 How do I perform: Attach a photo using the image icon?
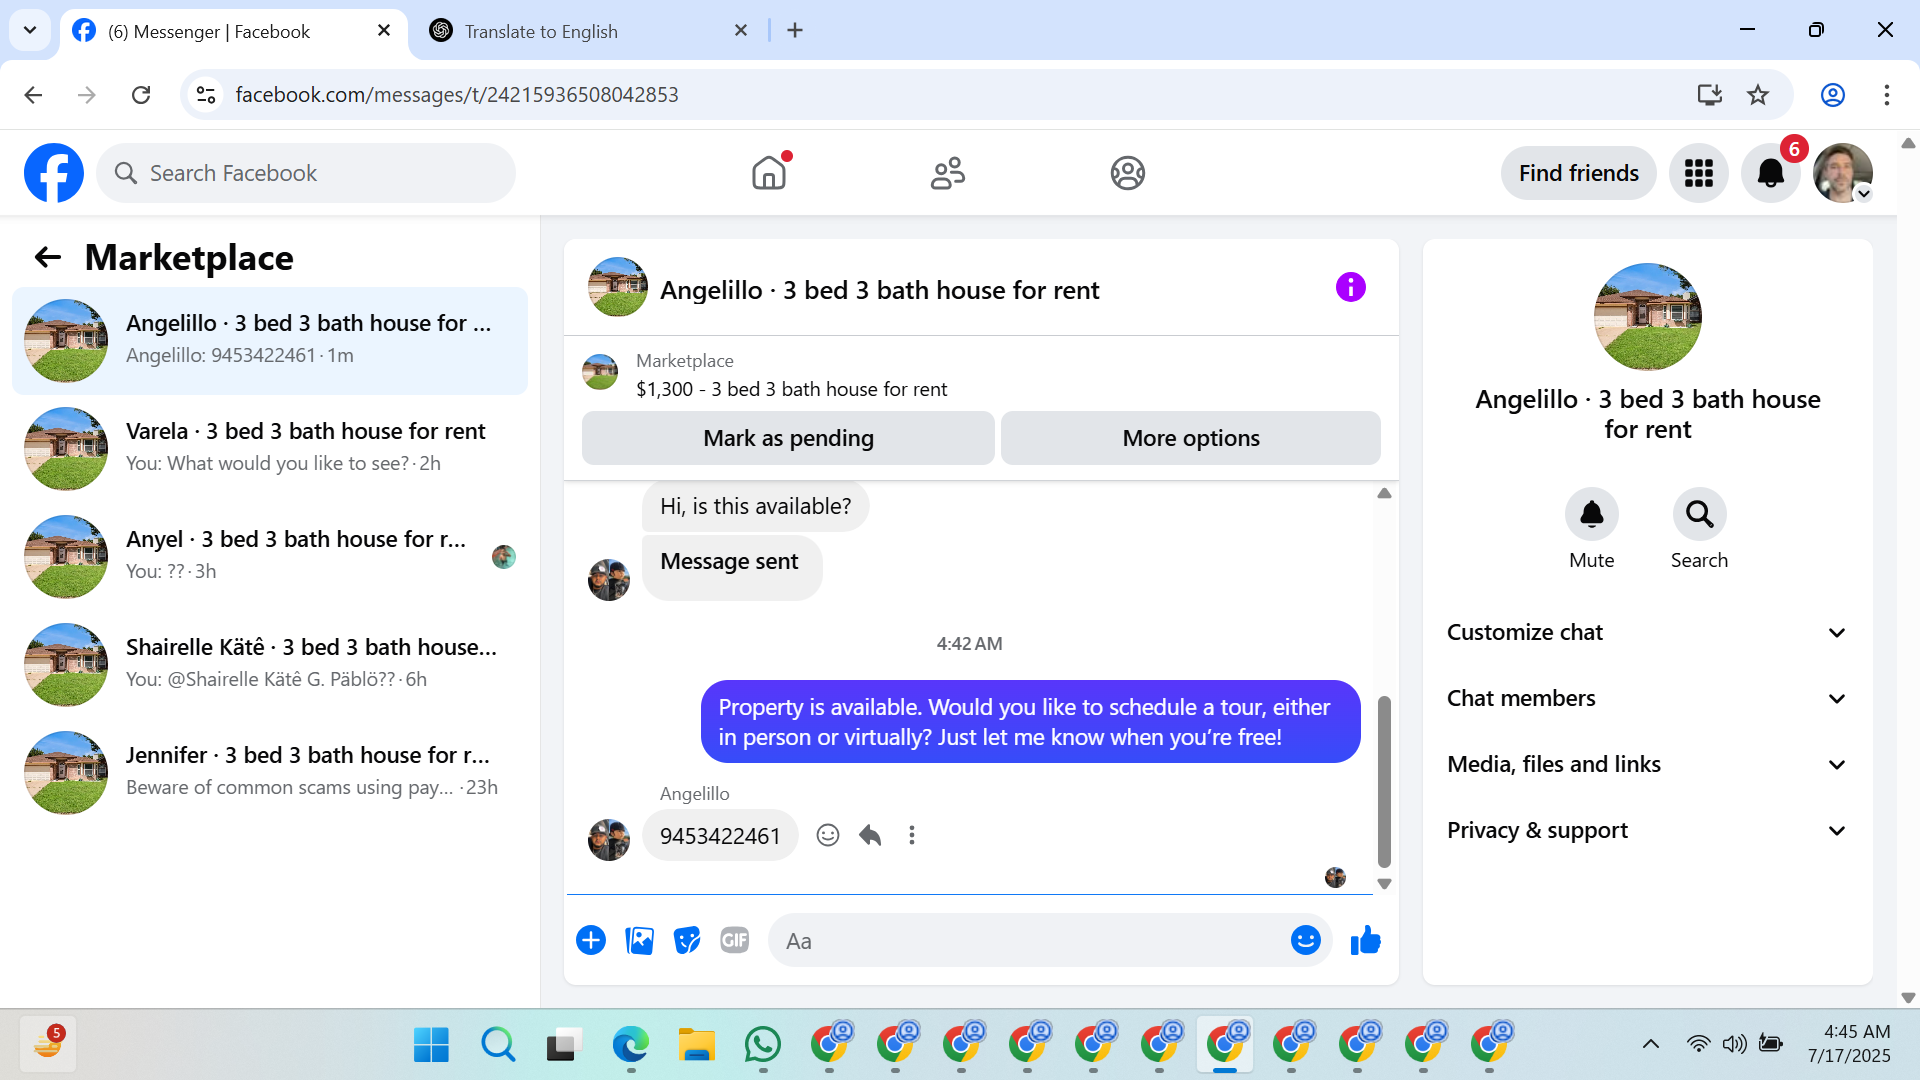639,941
